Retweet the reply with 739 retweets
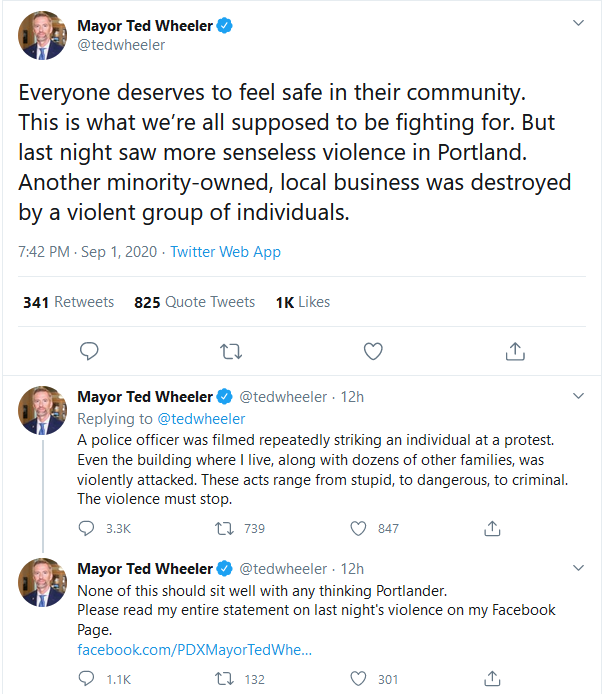This screenshot has height=694, width=609. (x=224, y=528)
